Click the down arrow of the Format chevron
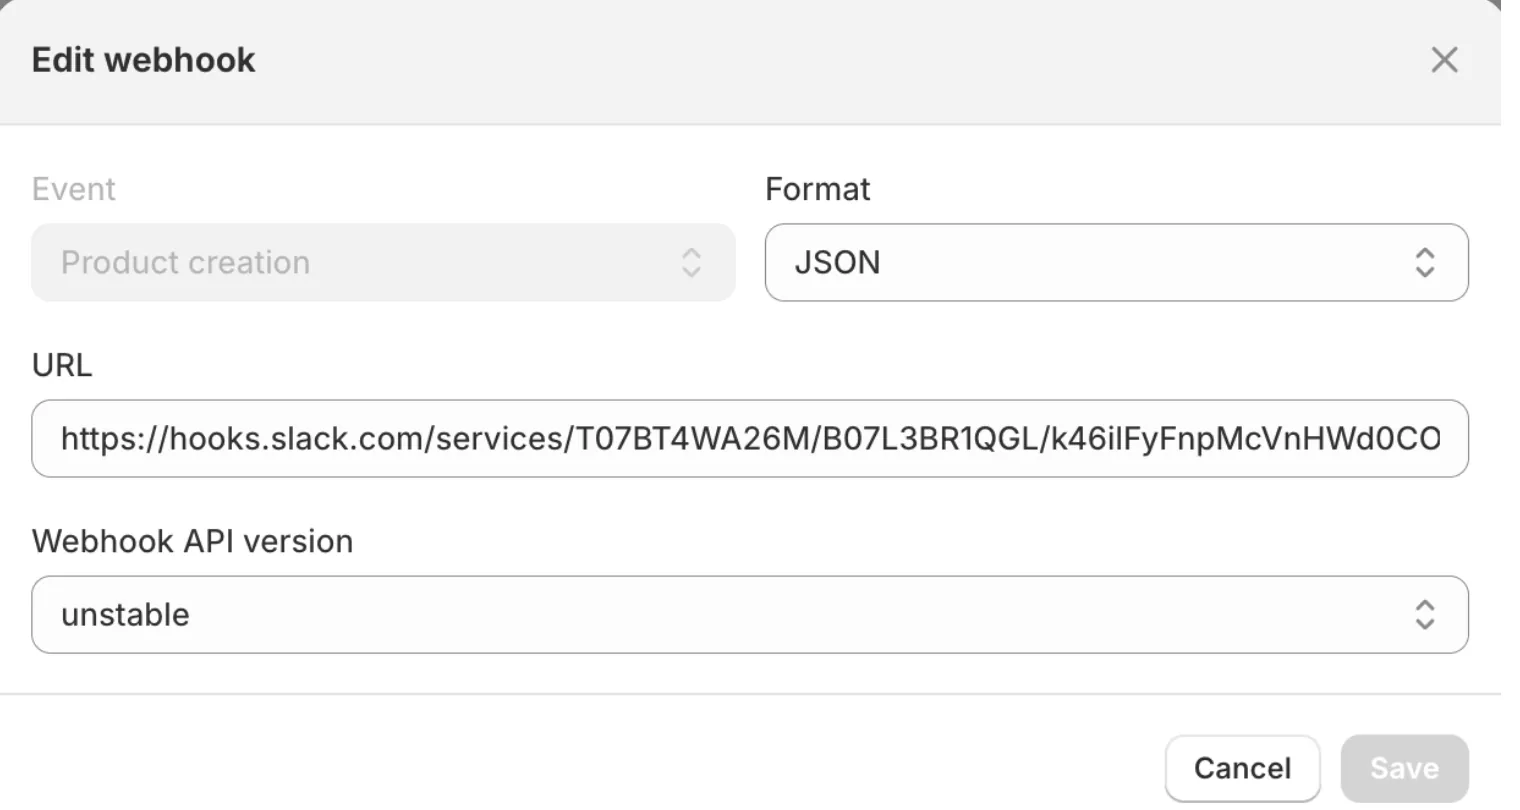The height and width of the screenshot is (810, 1520). pyautogui.click(x=1427, y=270)
